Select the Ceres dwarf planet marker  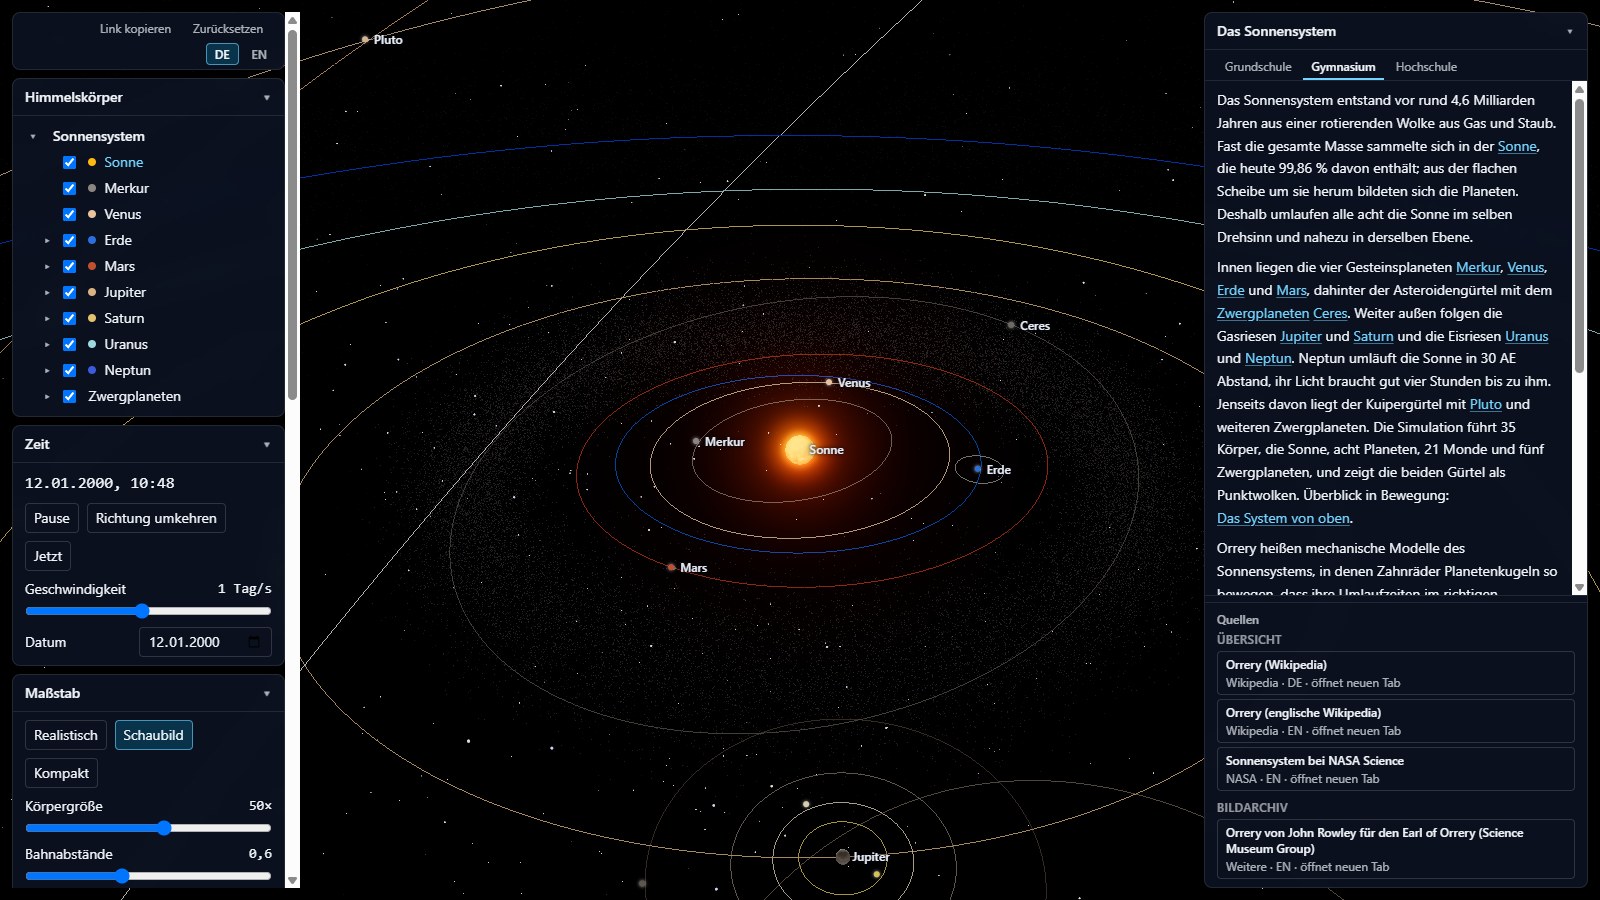[1011, 325]
